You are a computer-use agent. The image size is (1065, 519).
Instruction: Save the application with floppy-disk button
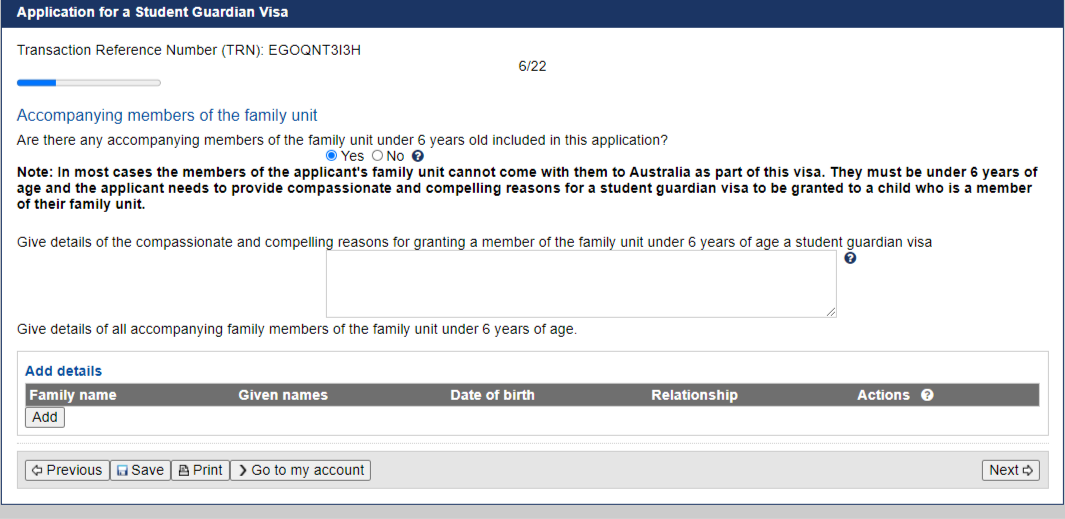pos(140,470)
